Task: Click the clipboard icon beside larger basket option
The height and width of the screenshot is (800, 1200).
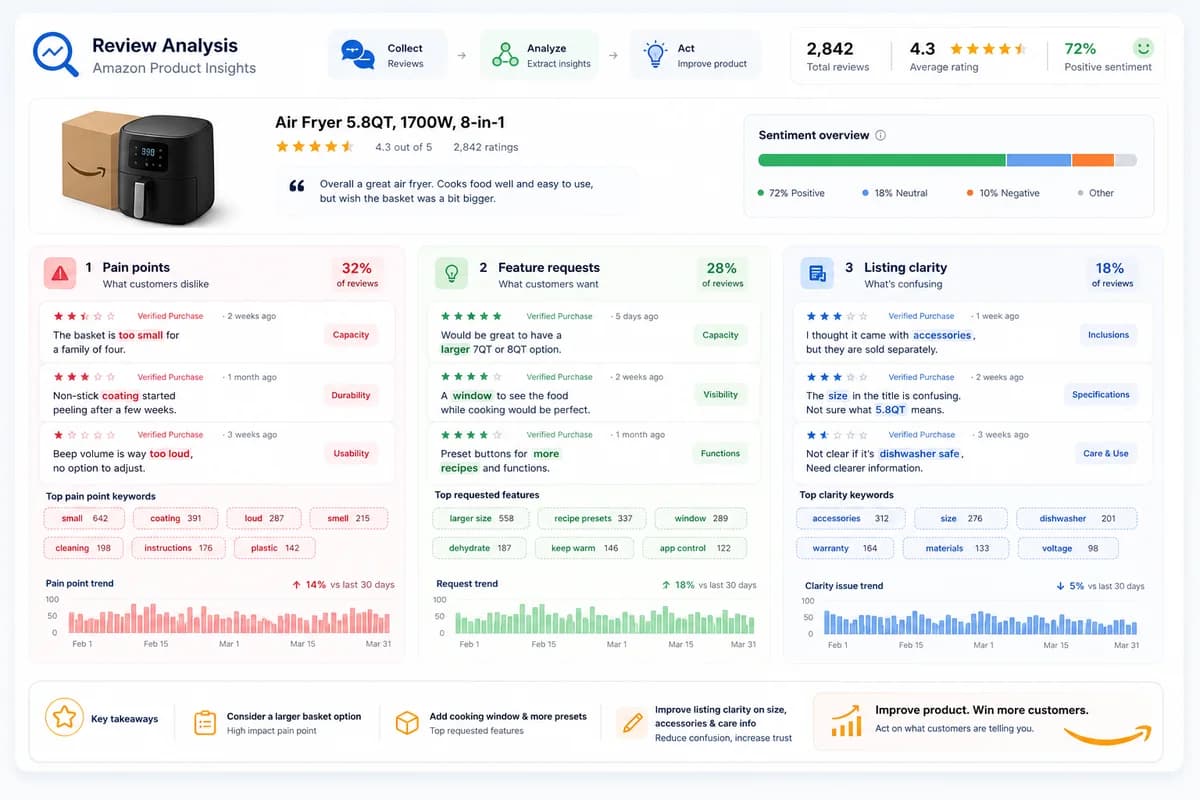Action: pyautogui.click(x=204, y=723)
